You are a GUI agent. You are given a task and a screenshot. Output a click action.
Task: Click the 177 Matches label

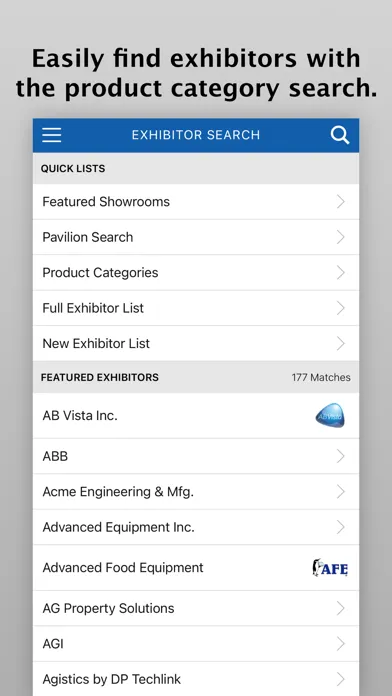point(321,377)
